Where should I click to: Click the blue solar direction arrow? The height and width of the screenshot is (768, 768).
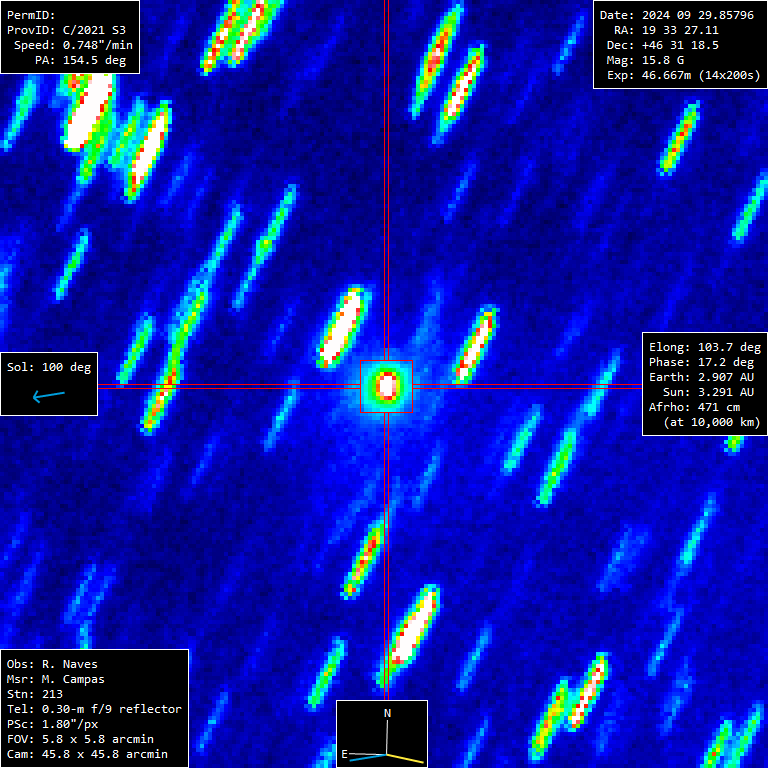tap(48, 395)
